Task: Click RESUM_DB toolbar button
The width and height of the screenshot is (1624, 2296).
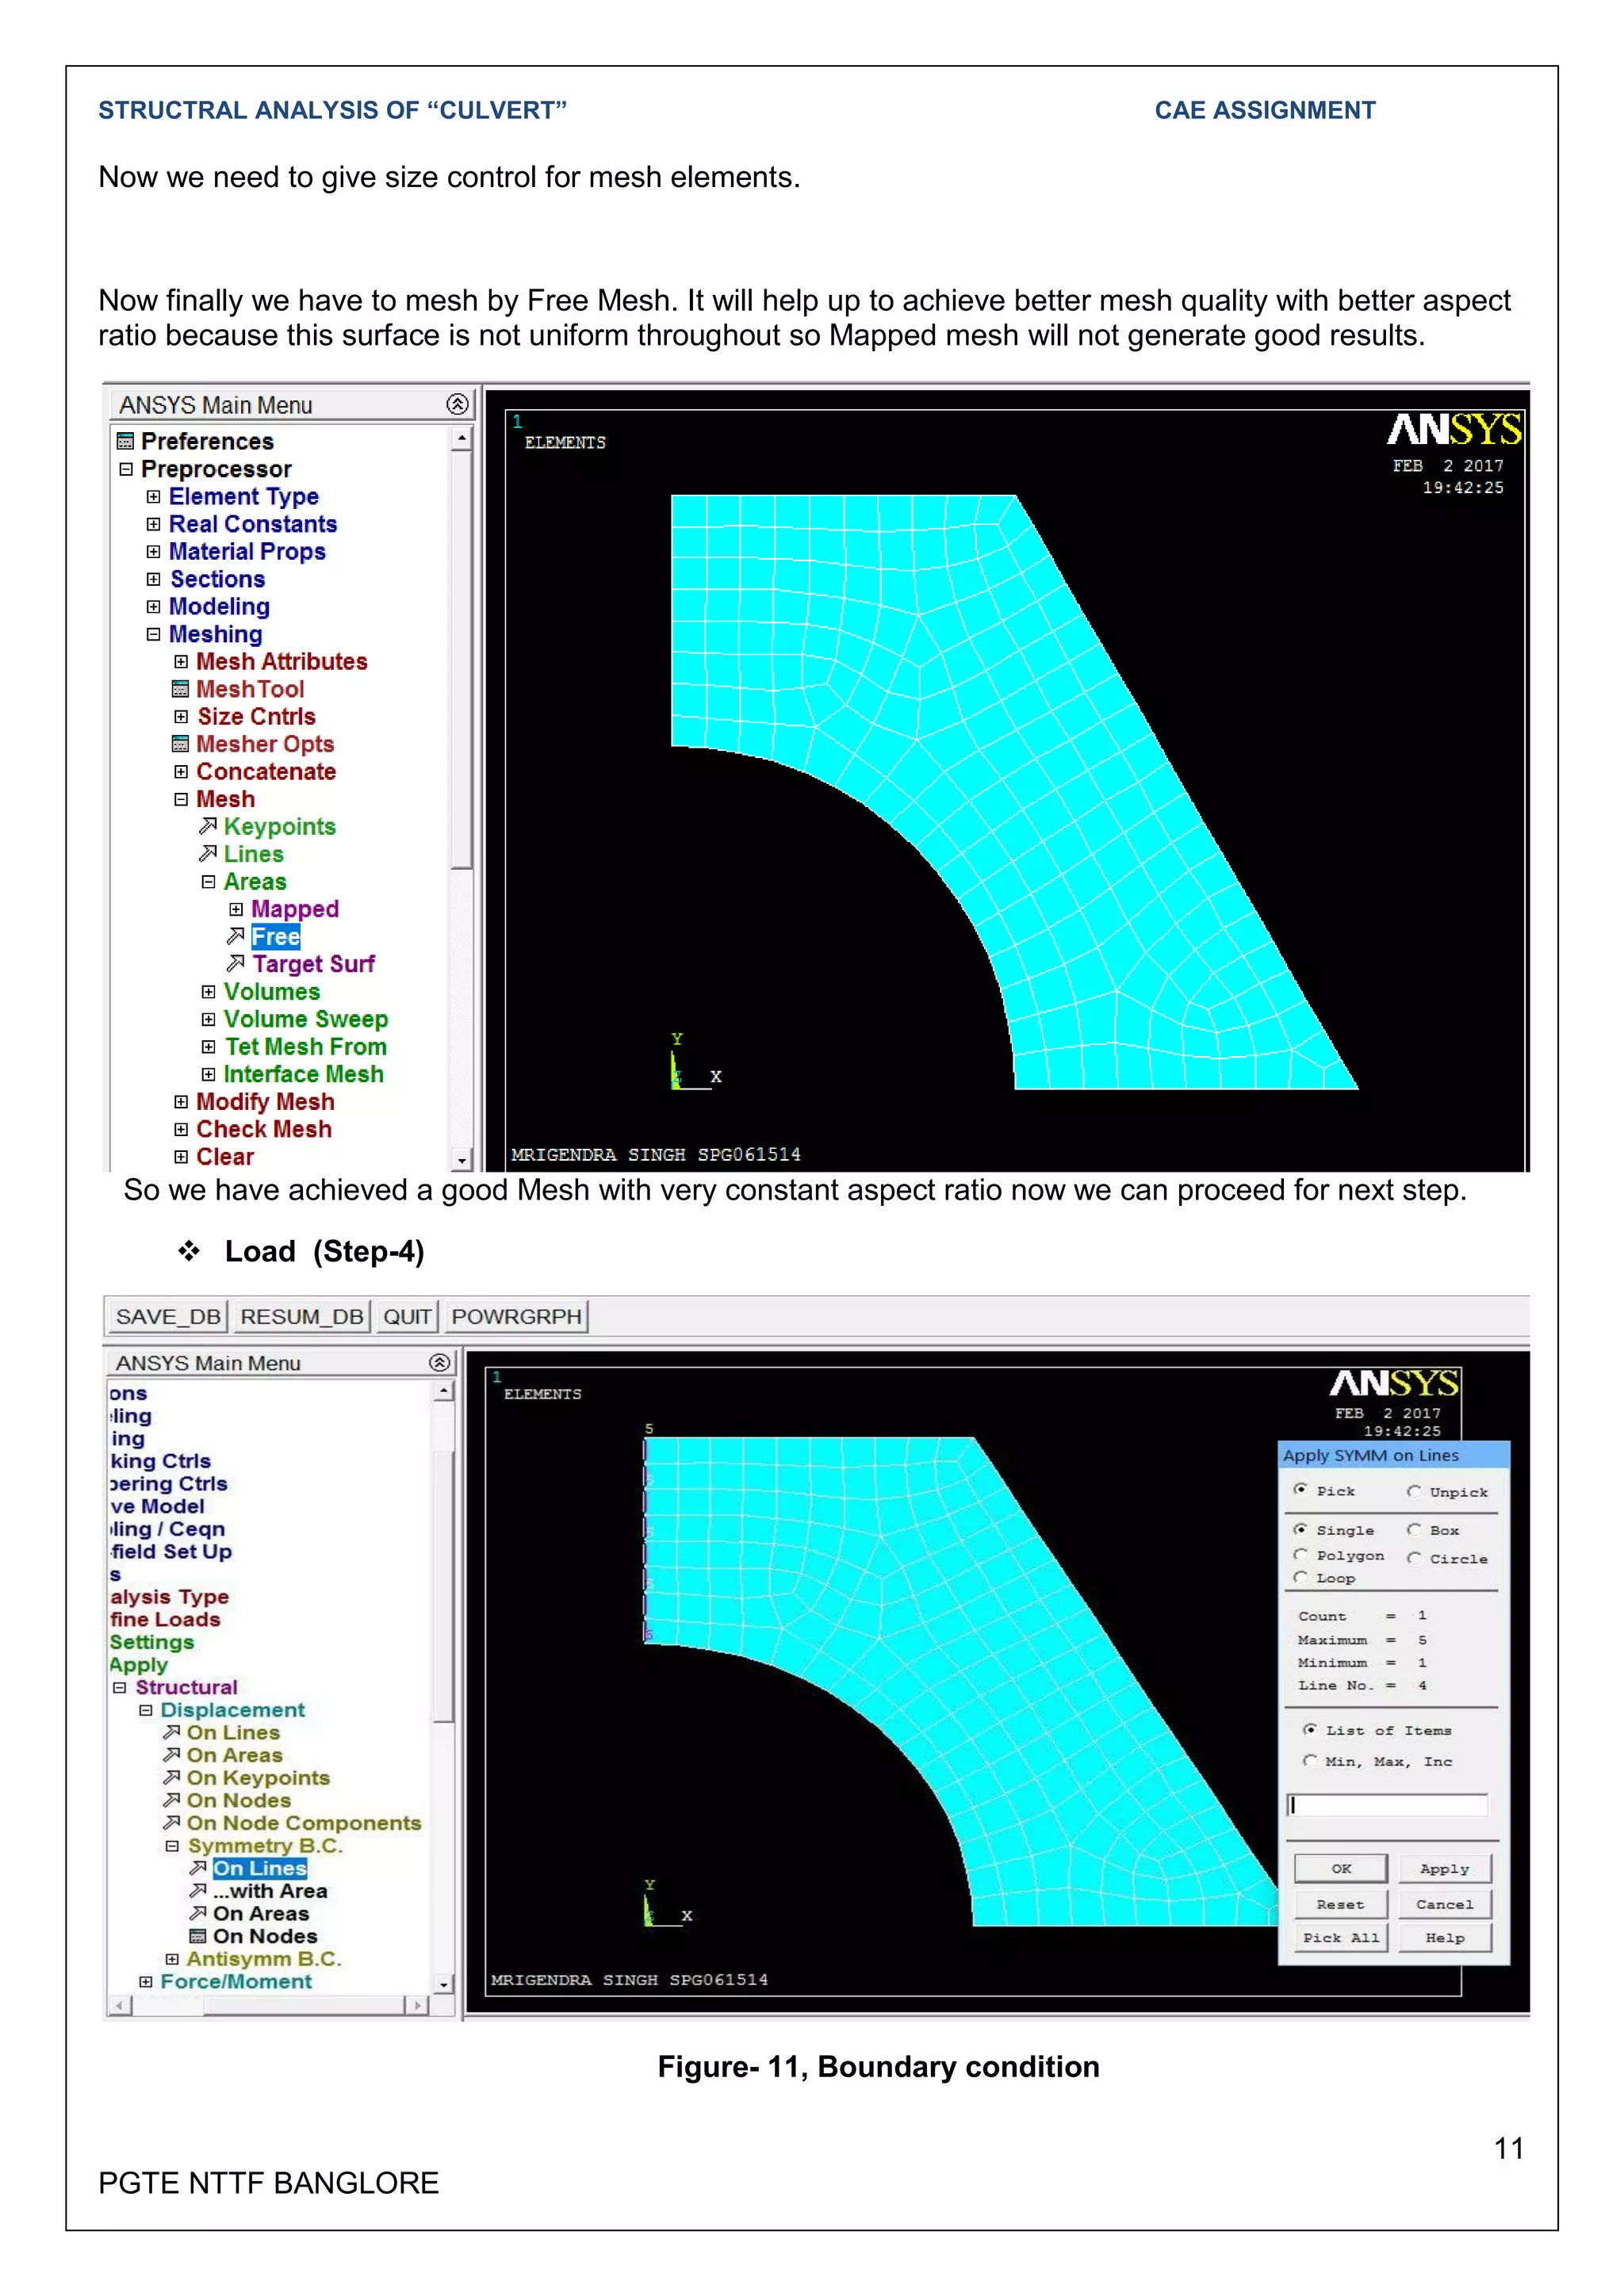Action: click(302, 1316)
